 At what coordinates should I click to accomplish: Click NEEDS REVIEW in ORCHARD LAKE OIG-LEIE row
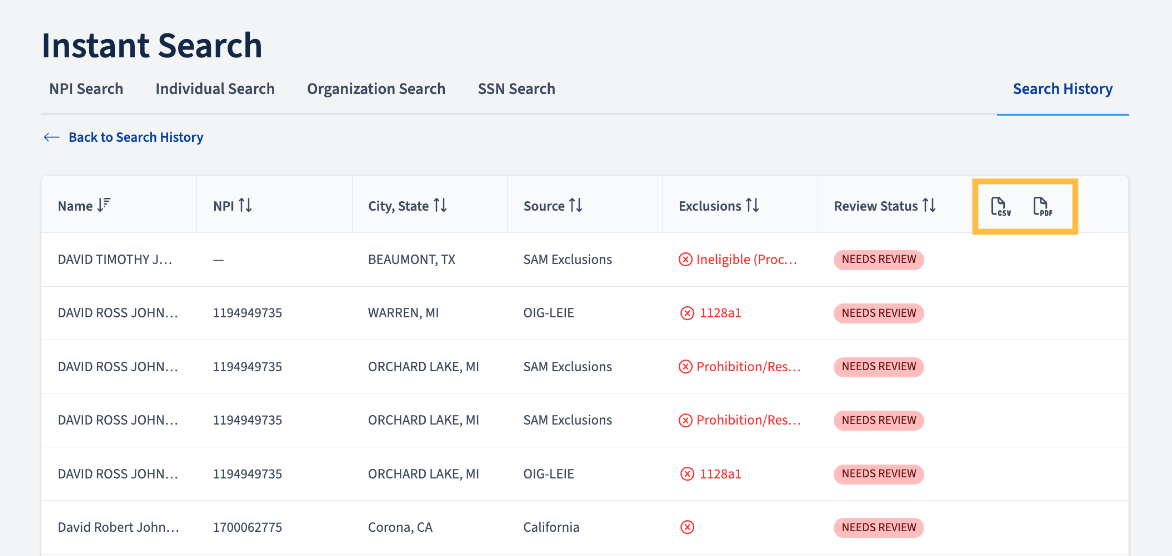coord(879,474)
